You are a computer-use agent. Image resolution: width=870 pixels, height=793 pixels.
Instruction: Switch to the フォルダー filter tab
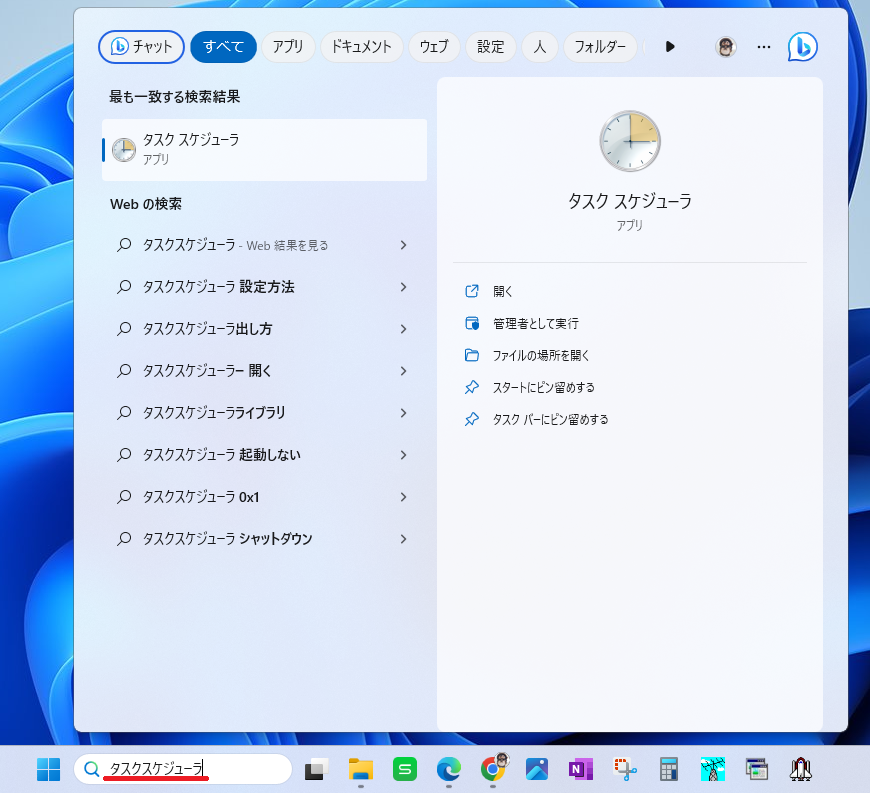point(600,47)
